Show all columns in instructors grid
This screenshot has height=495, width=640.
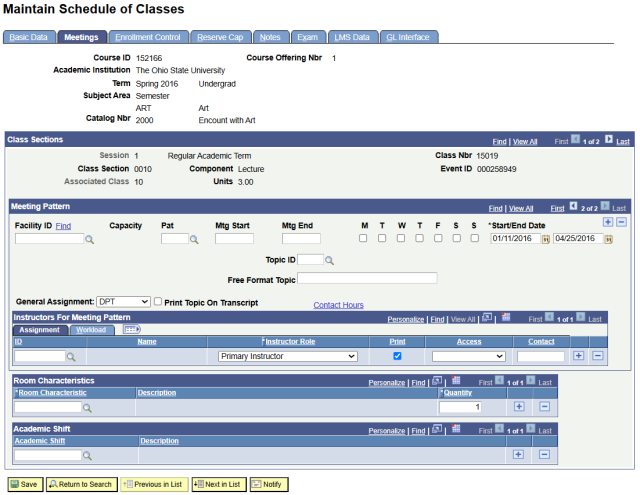tap(132, 329)
